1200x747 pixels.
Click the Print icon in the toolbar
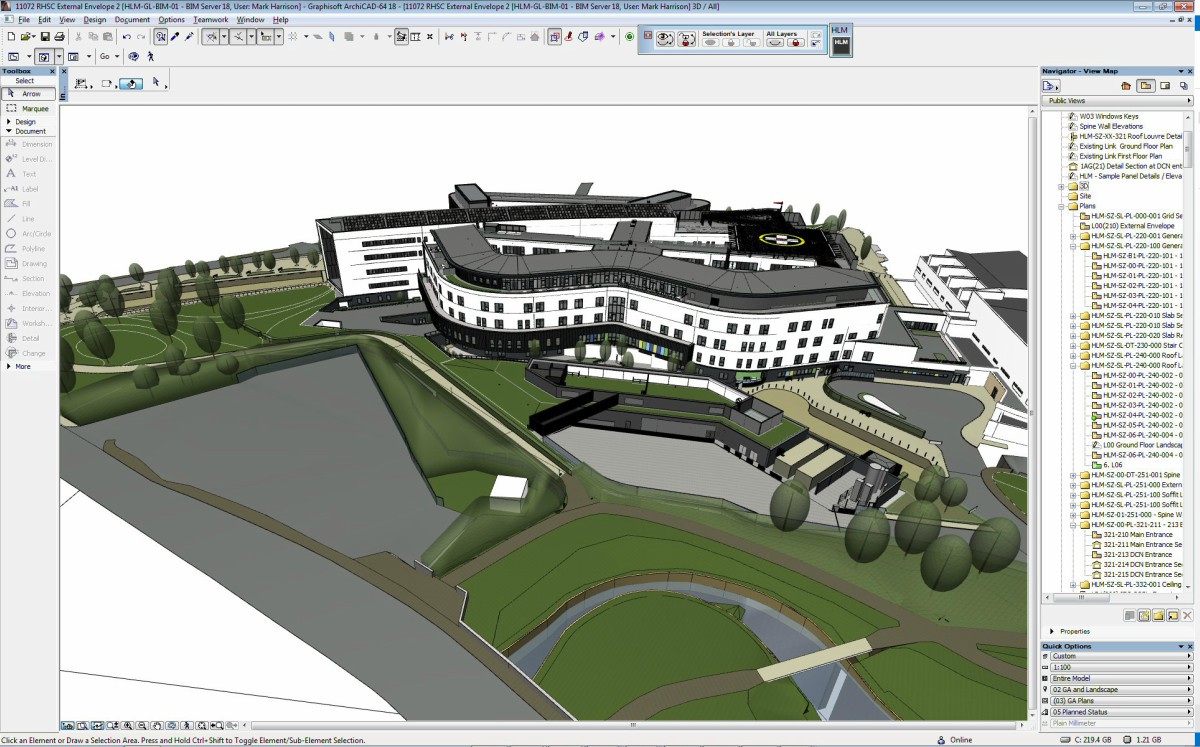(x=60, y=37)
